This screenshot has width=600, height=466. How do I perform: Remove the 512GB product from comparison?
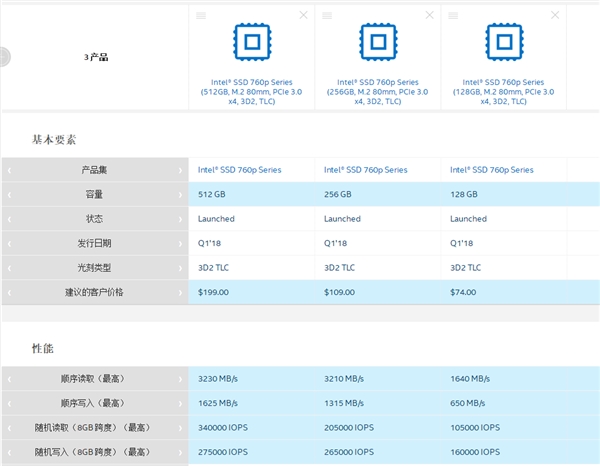(303, 15)
